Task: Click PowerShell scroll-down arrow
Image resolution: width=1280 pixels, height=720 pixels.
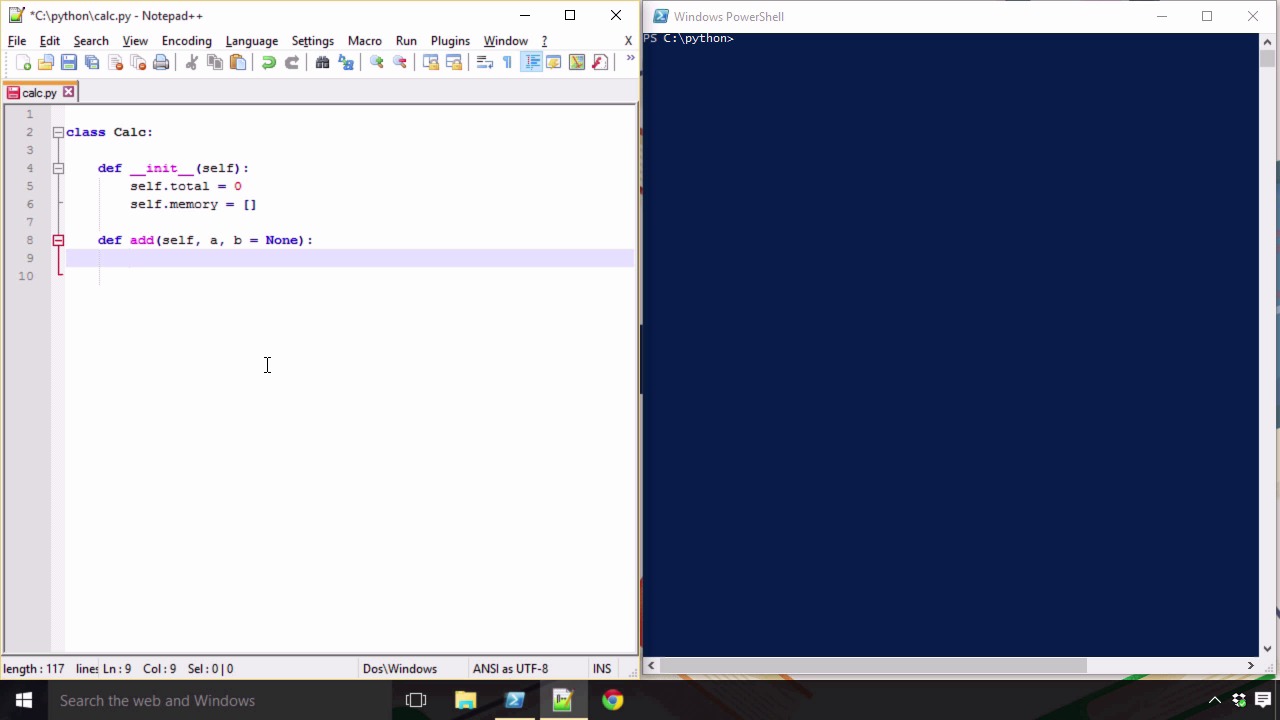Action: tap(1267, 648)
